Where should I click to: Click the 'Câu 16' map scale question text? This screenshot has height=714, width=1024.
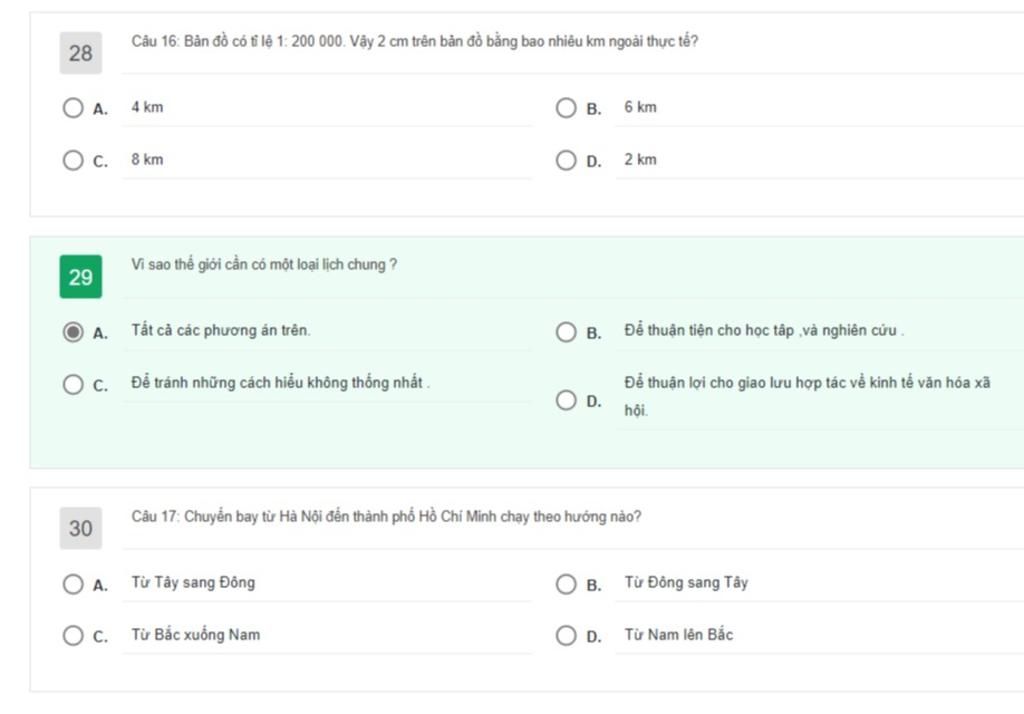[x=414, y=42]
